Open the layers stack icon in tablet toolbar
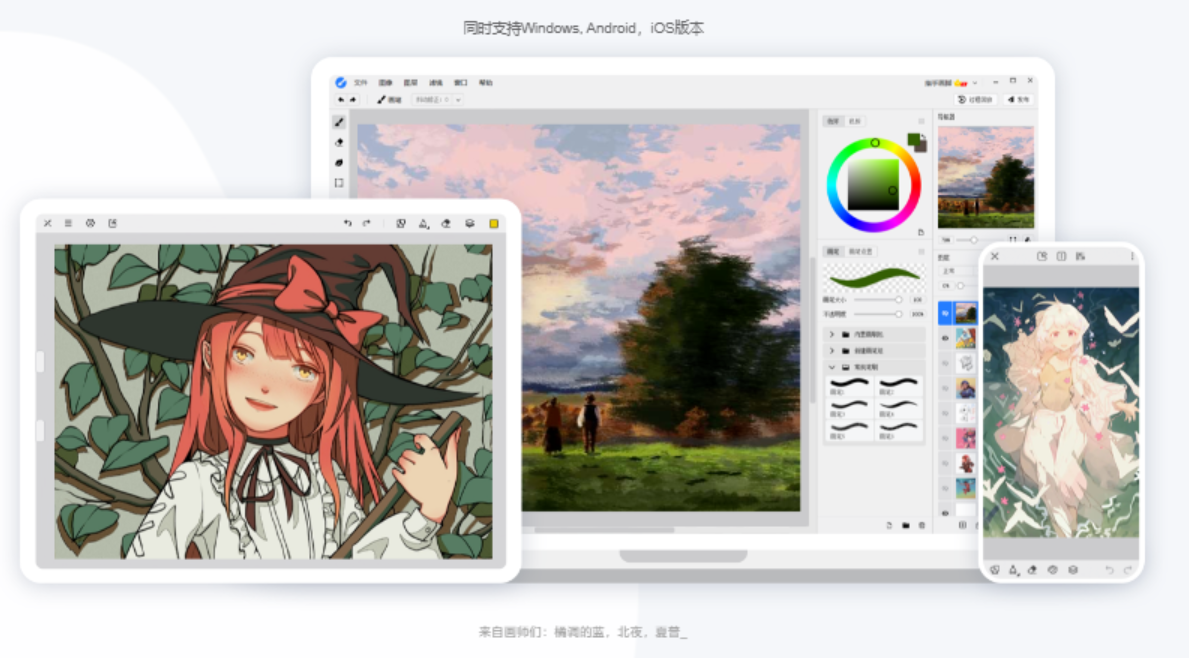This screenshot has width=1189, height=658. pos(469,223)
